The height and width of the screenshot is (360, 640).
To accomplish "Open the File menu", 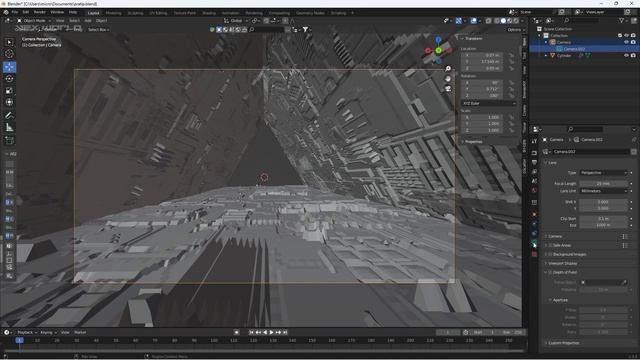I will pos(15,12).
